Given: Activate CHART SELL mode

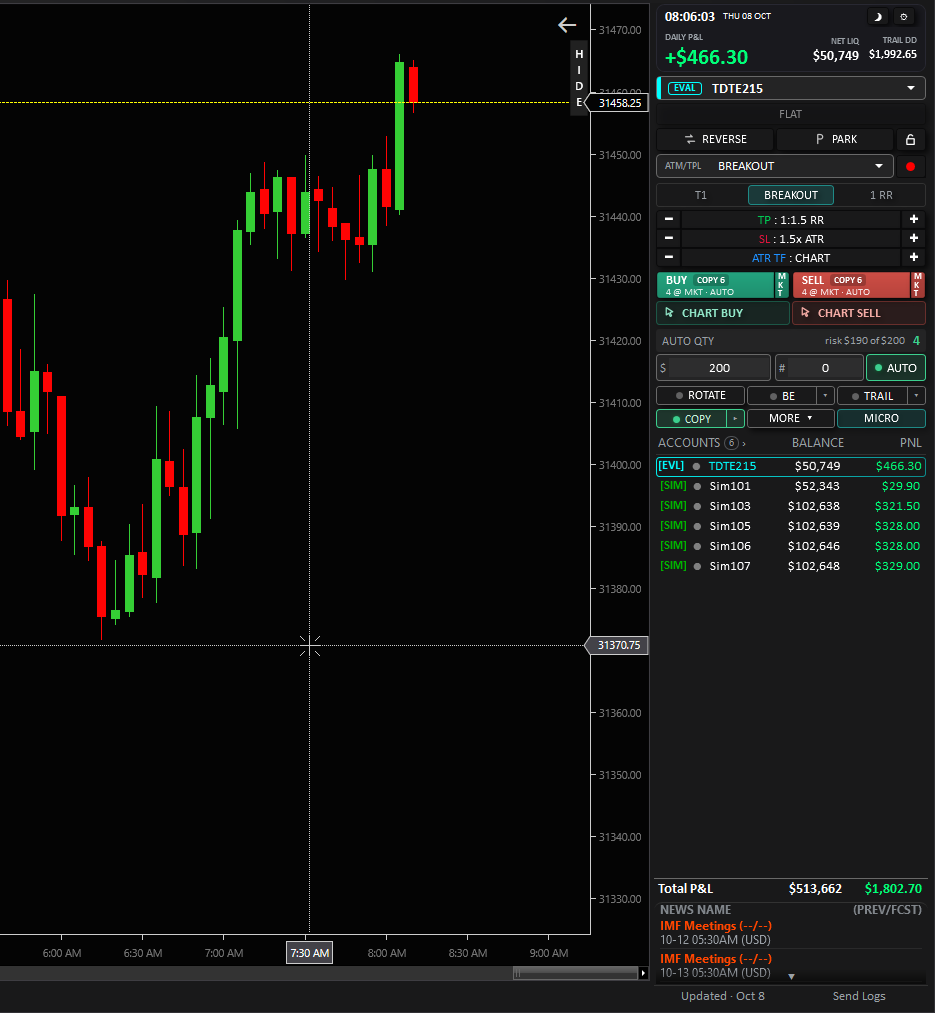Looking at the screenshot, I should point(859,313).
